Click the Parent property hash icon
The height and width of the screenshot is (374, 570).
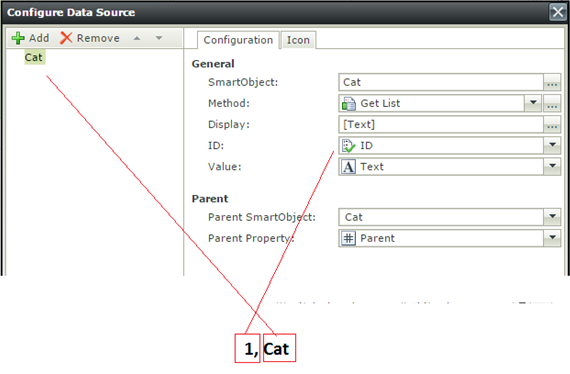(x=349, y=238)
